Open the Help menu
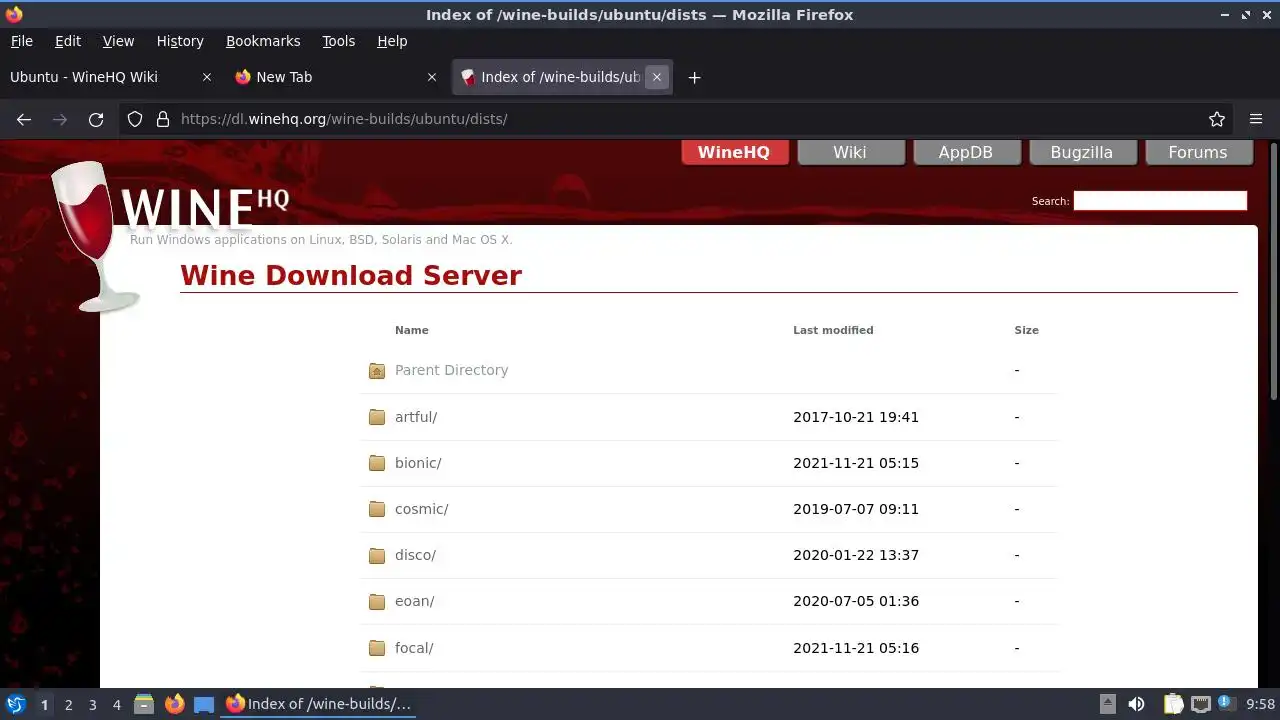1280x720 pixels. click(392, 41)
